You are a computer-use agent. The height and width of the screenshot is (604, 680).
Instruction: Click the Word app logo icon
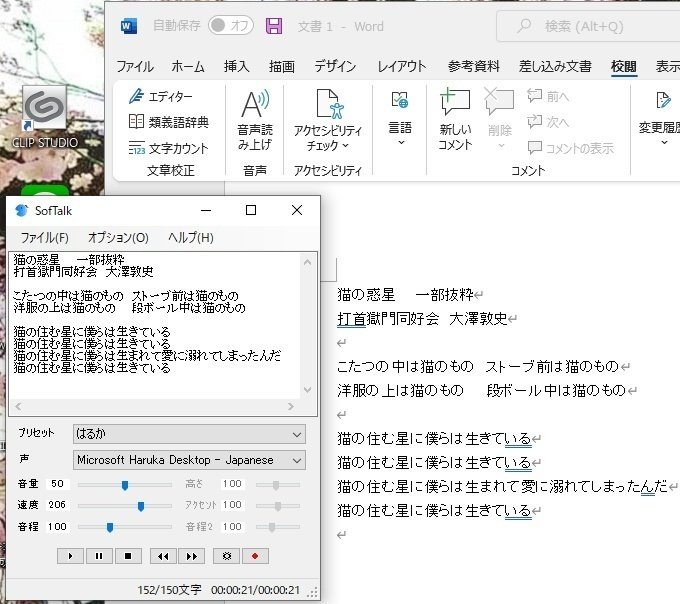pyautogui.click(x=129, y=26)
